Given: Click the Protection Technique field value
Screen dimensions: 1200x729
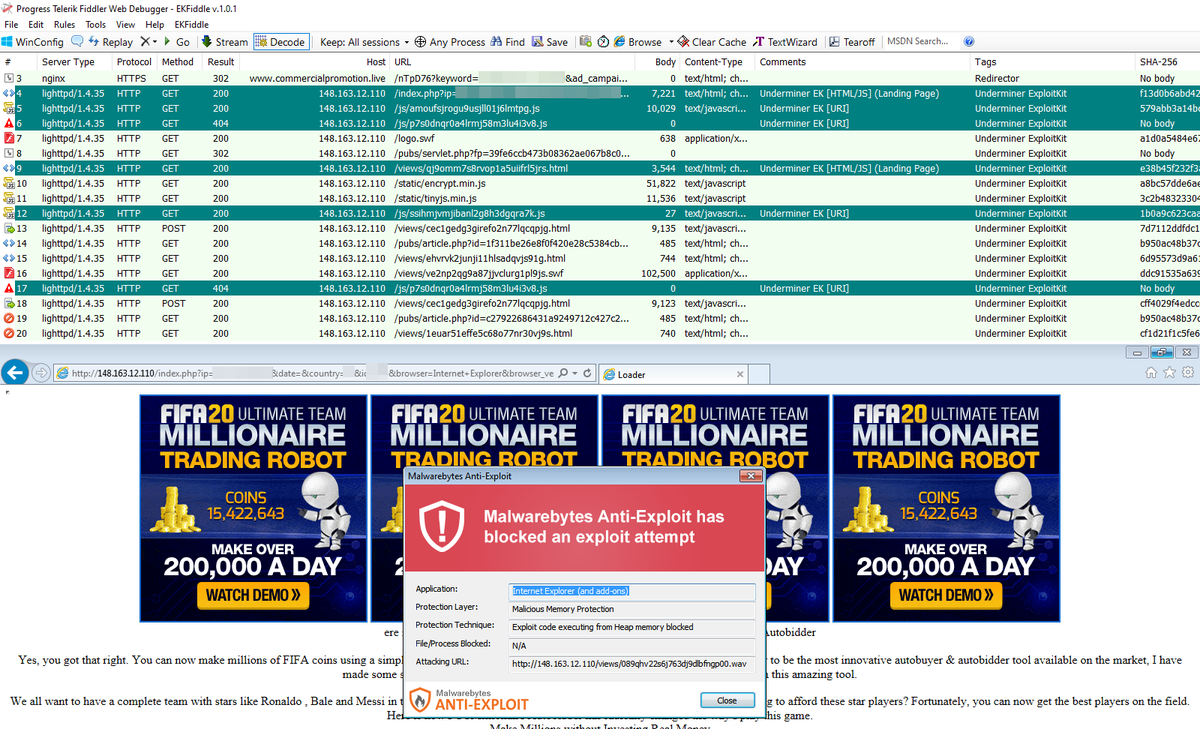Looking at the screenshot, I should pos(633,627).
